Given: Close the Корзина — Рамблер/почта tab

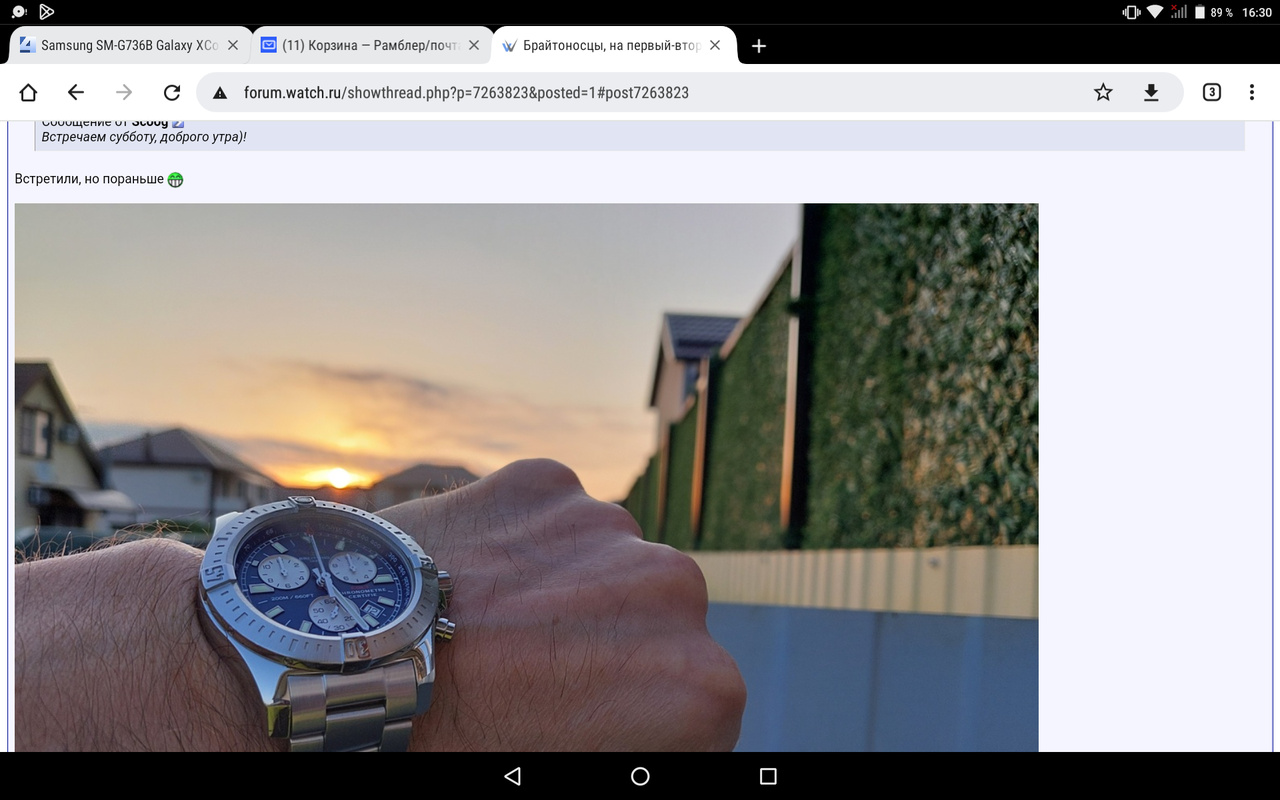Looking at the screenshot, I should point(474,46).
